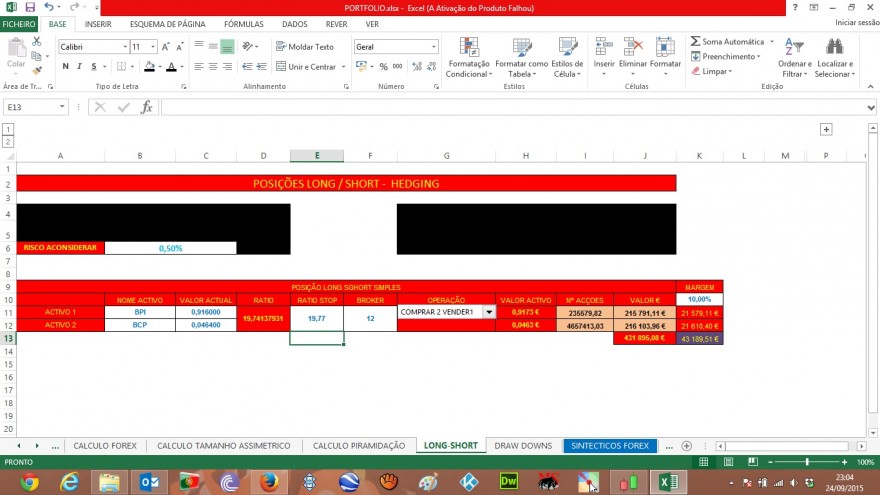Open the FÓRMULAS ribbon tab
This screenshot has height=495, width=880.
tap(244, 24)
